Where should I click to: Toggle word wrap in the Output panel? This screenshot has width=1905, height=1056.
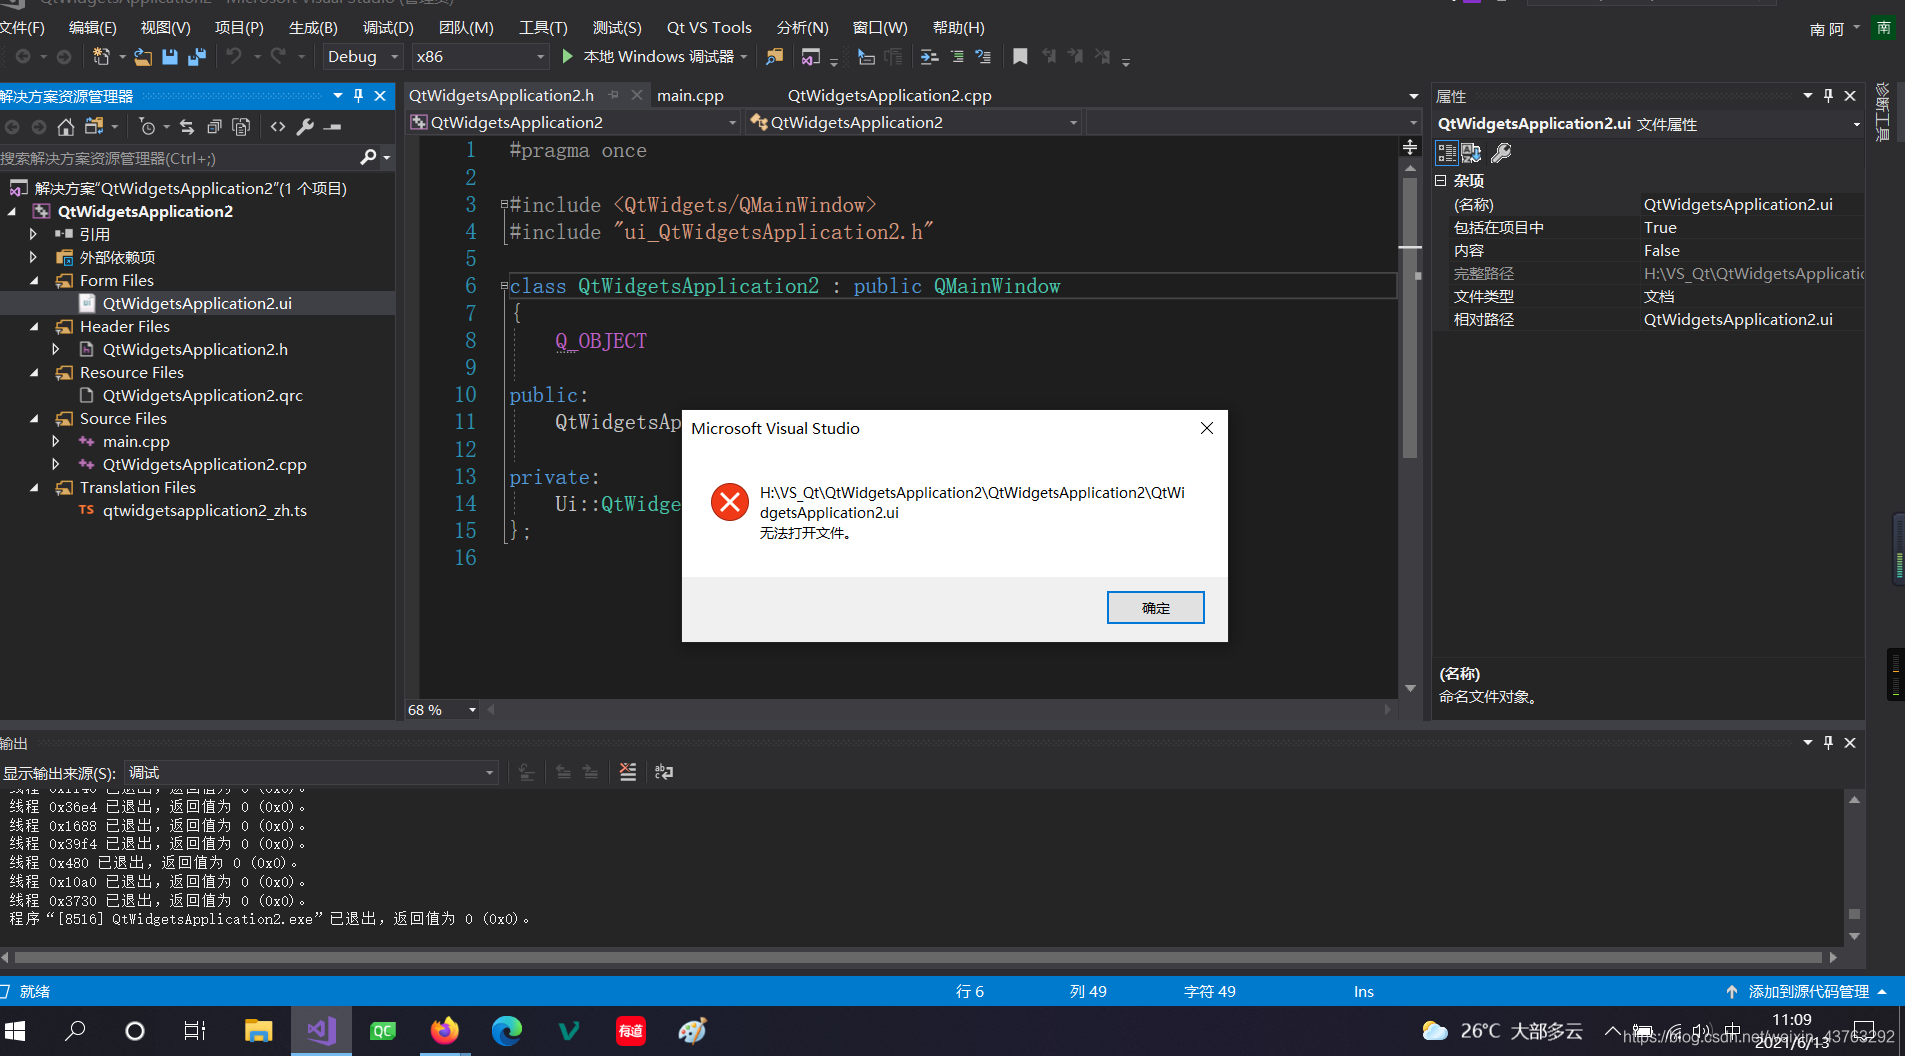[664, 772]
